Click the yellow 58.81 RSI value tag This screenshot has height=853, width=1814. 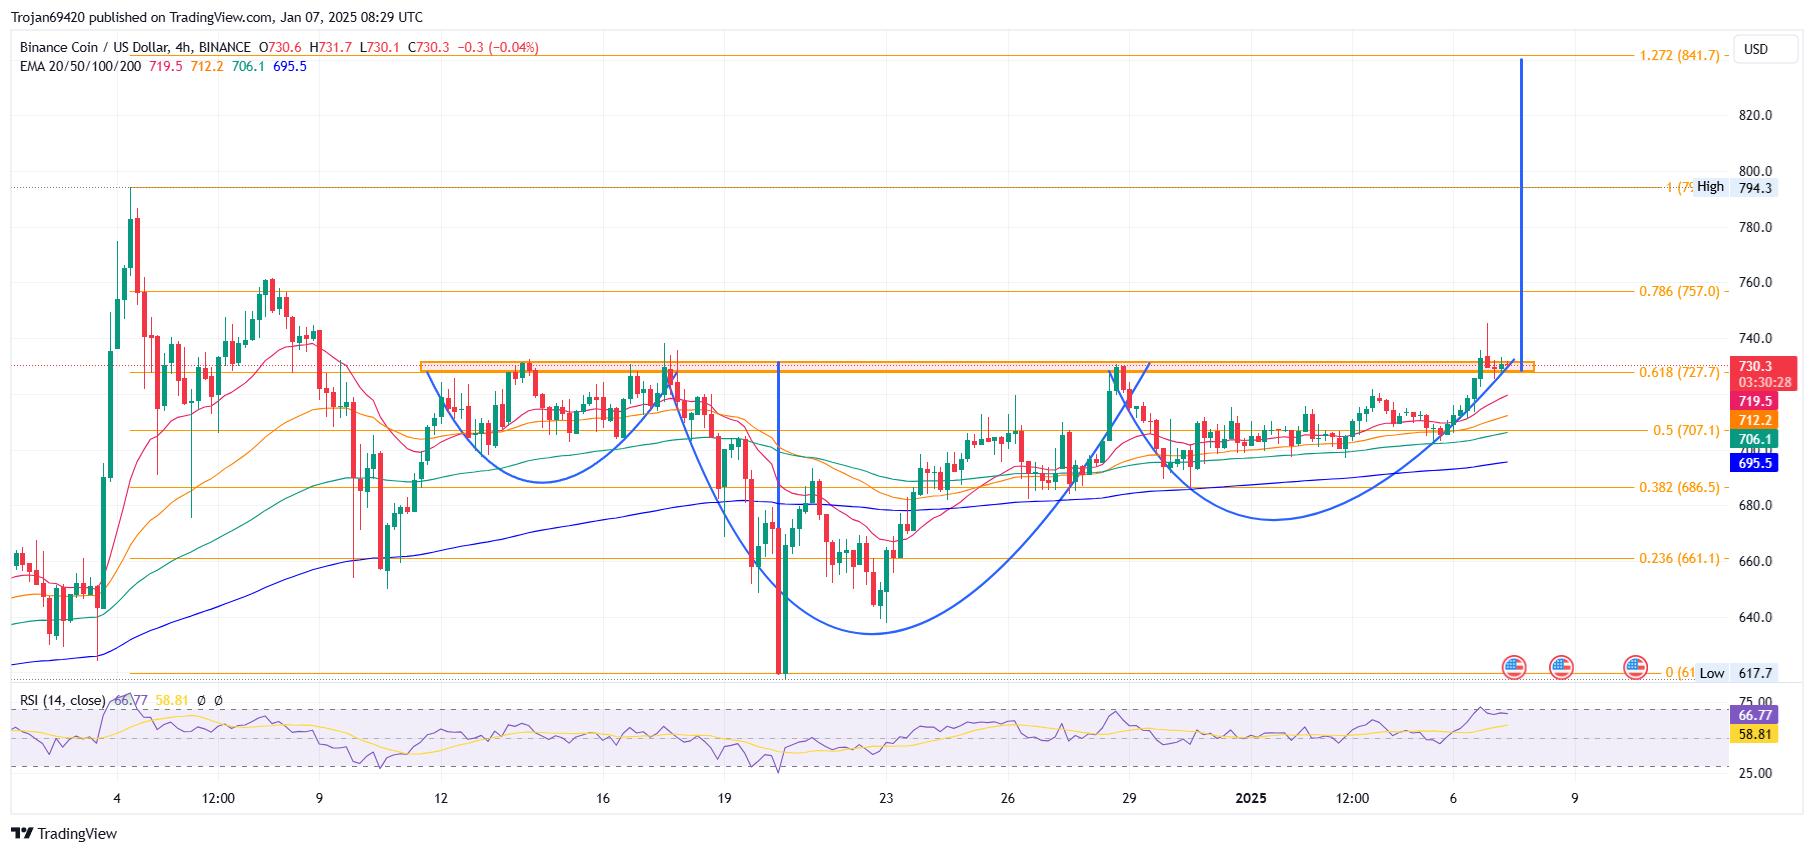[x=1755, y=733]
